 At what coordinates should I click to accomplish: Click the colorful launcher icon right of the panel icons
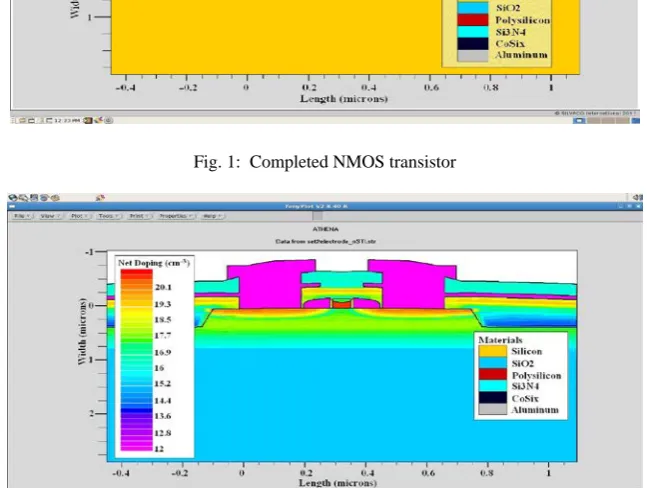pos(100,198)
